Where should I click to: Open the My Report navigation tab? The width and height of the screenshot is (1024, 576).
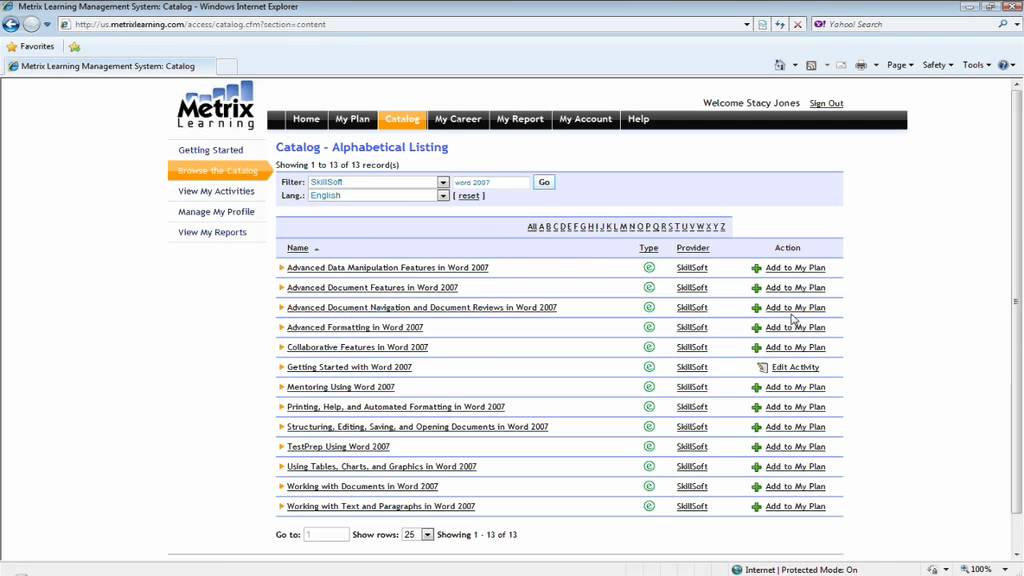coord(520,119)
